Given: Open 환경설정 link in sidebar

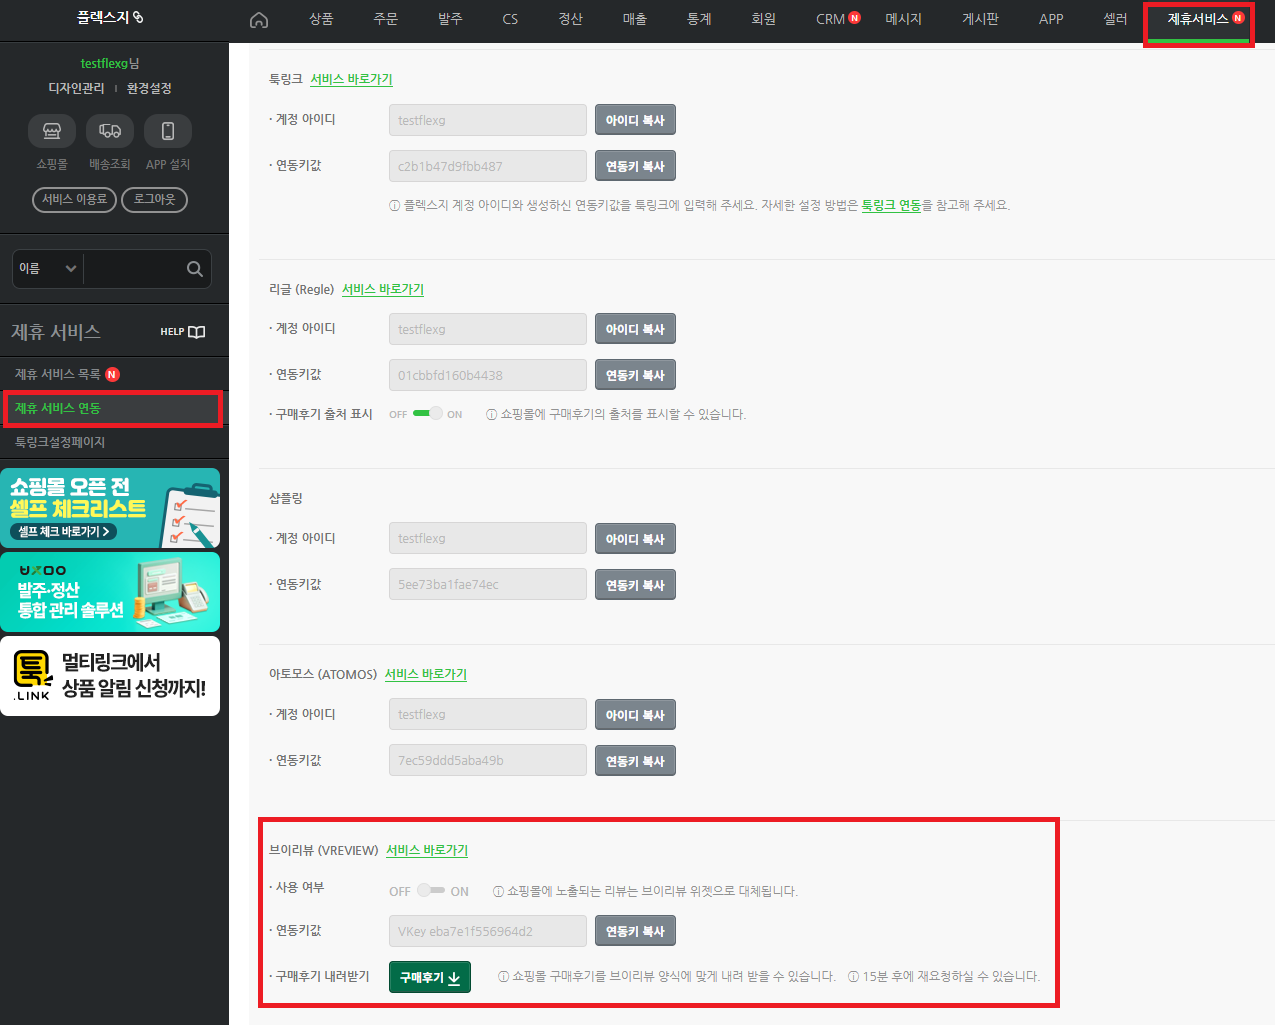Looking at the screenshot, I should click(x=149, y=88).
